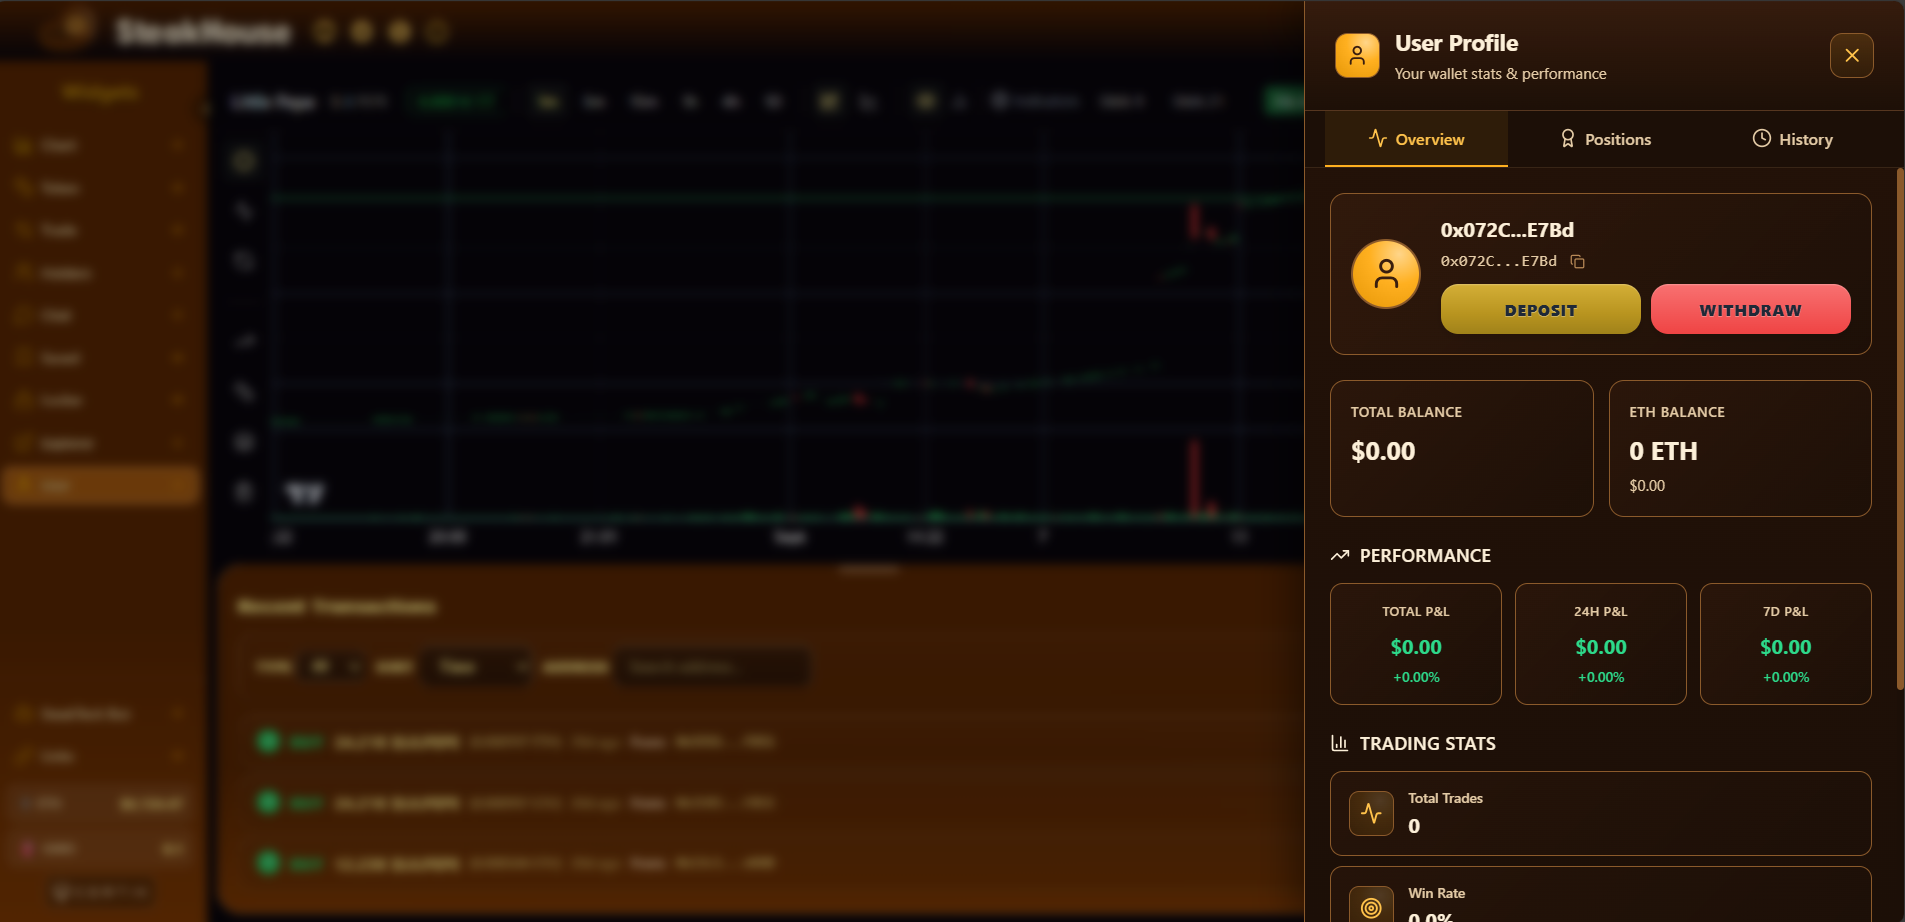Copy the wallet address with copy icon
This screenshot has width=1905, height=922.
pos(1578,262)
